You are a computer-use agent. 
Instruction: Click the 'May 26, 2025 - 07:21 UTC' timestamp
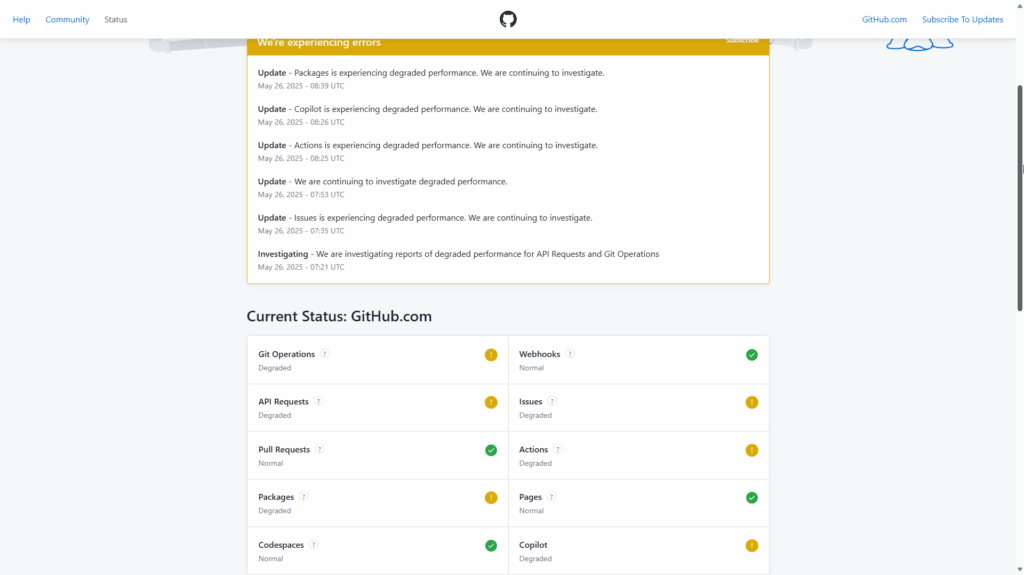tap(300, 267)
